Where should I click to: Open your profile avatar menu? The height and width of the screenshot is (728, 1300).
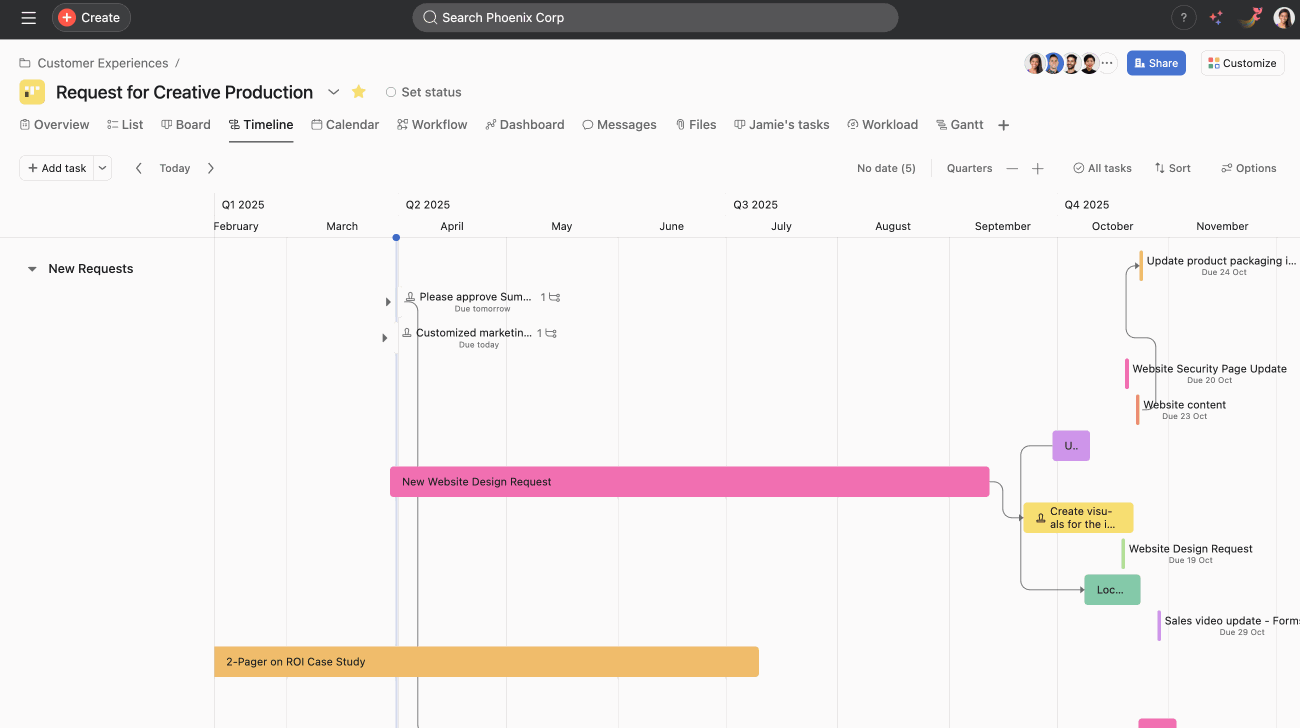point(1284,17)
